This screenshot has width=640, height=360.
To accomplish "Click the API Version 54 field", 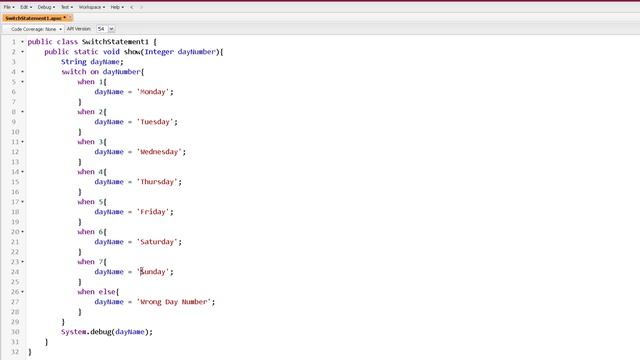I will point(102,29).
